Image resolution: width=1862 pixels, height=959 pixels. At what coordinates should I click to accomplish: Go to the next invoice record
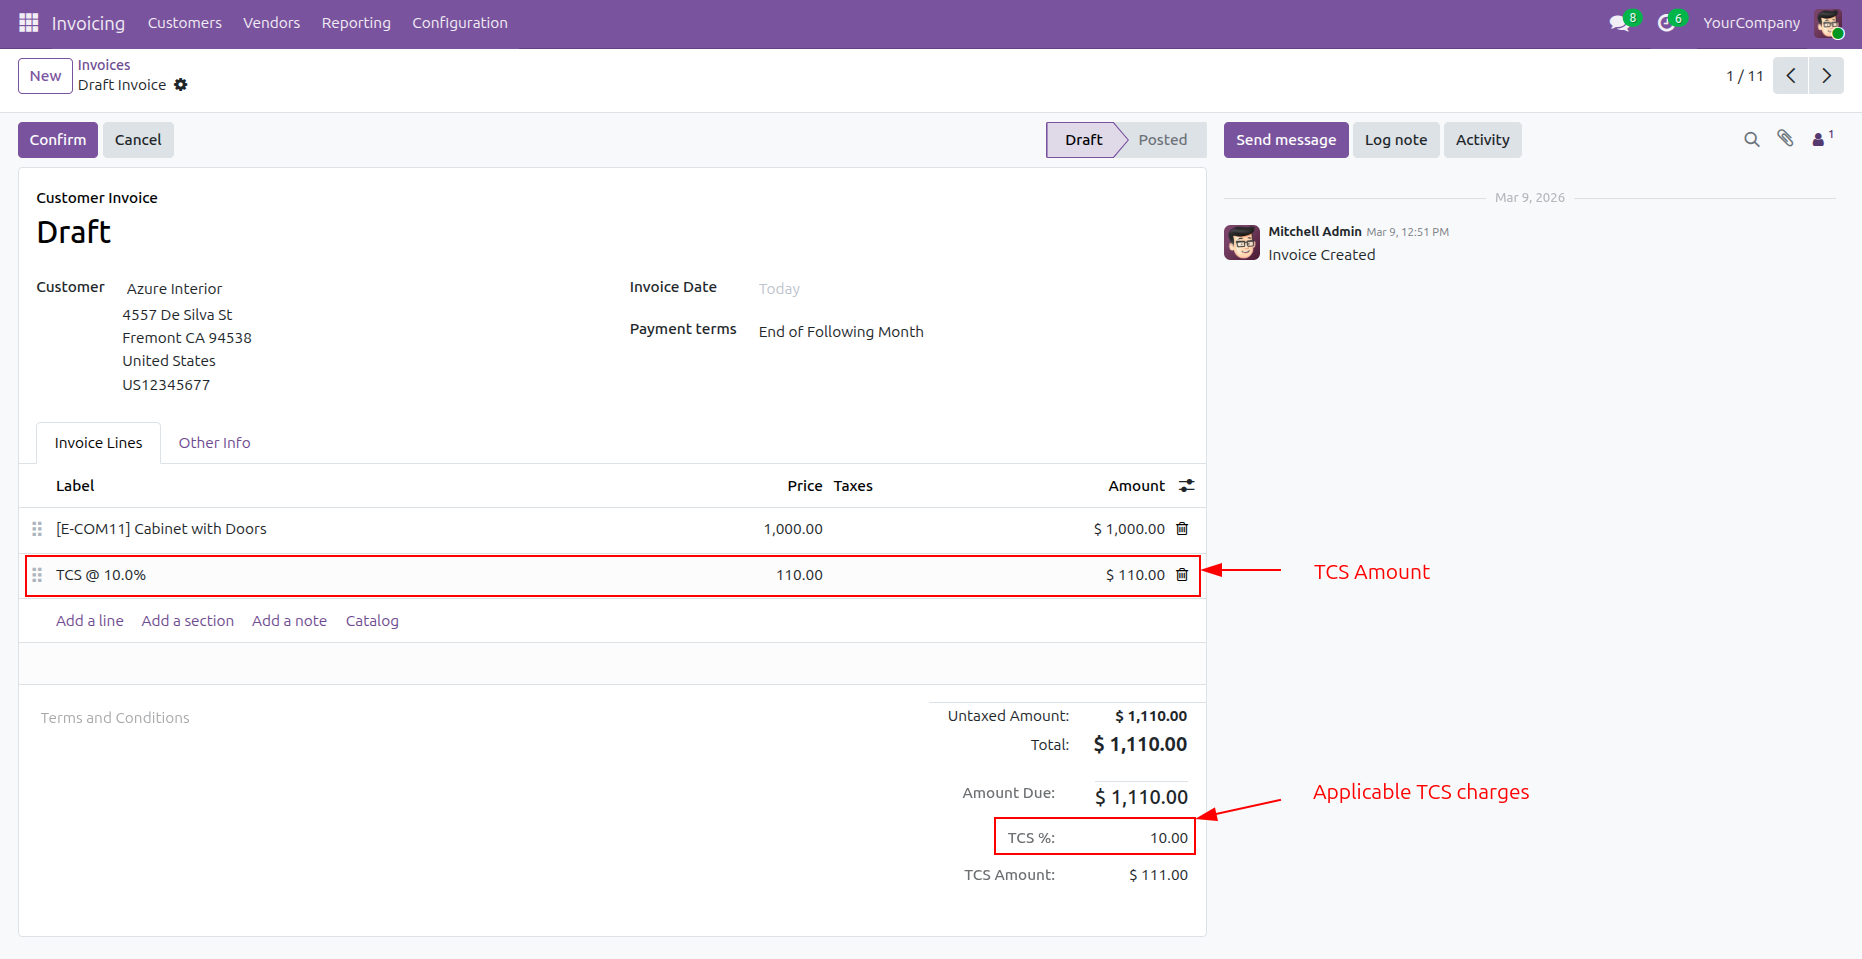point(1826,76)
